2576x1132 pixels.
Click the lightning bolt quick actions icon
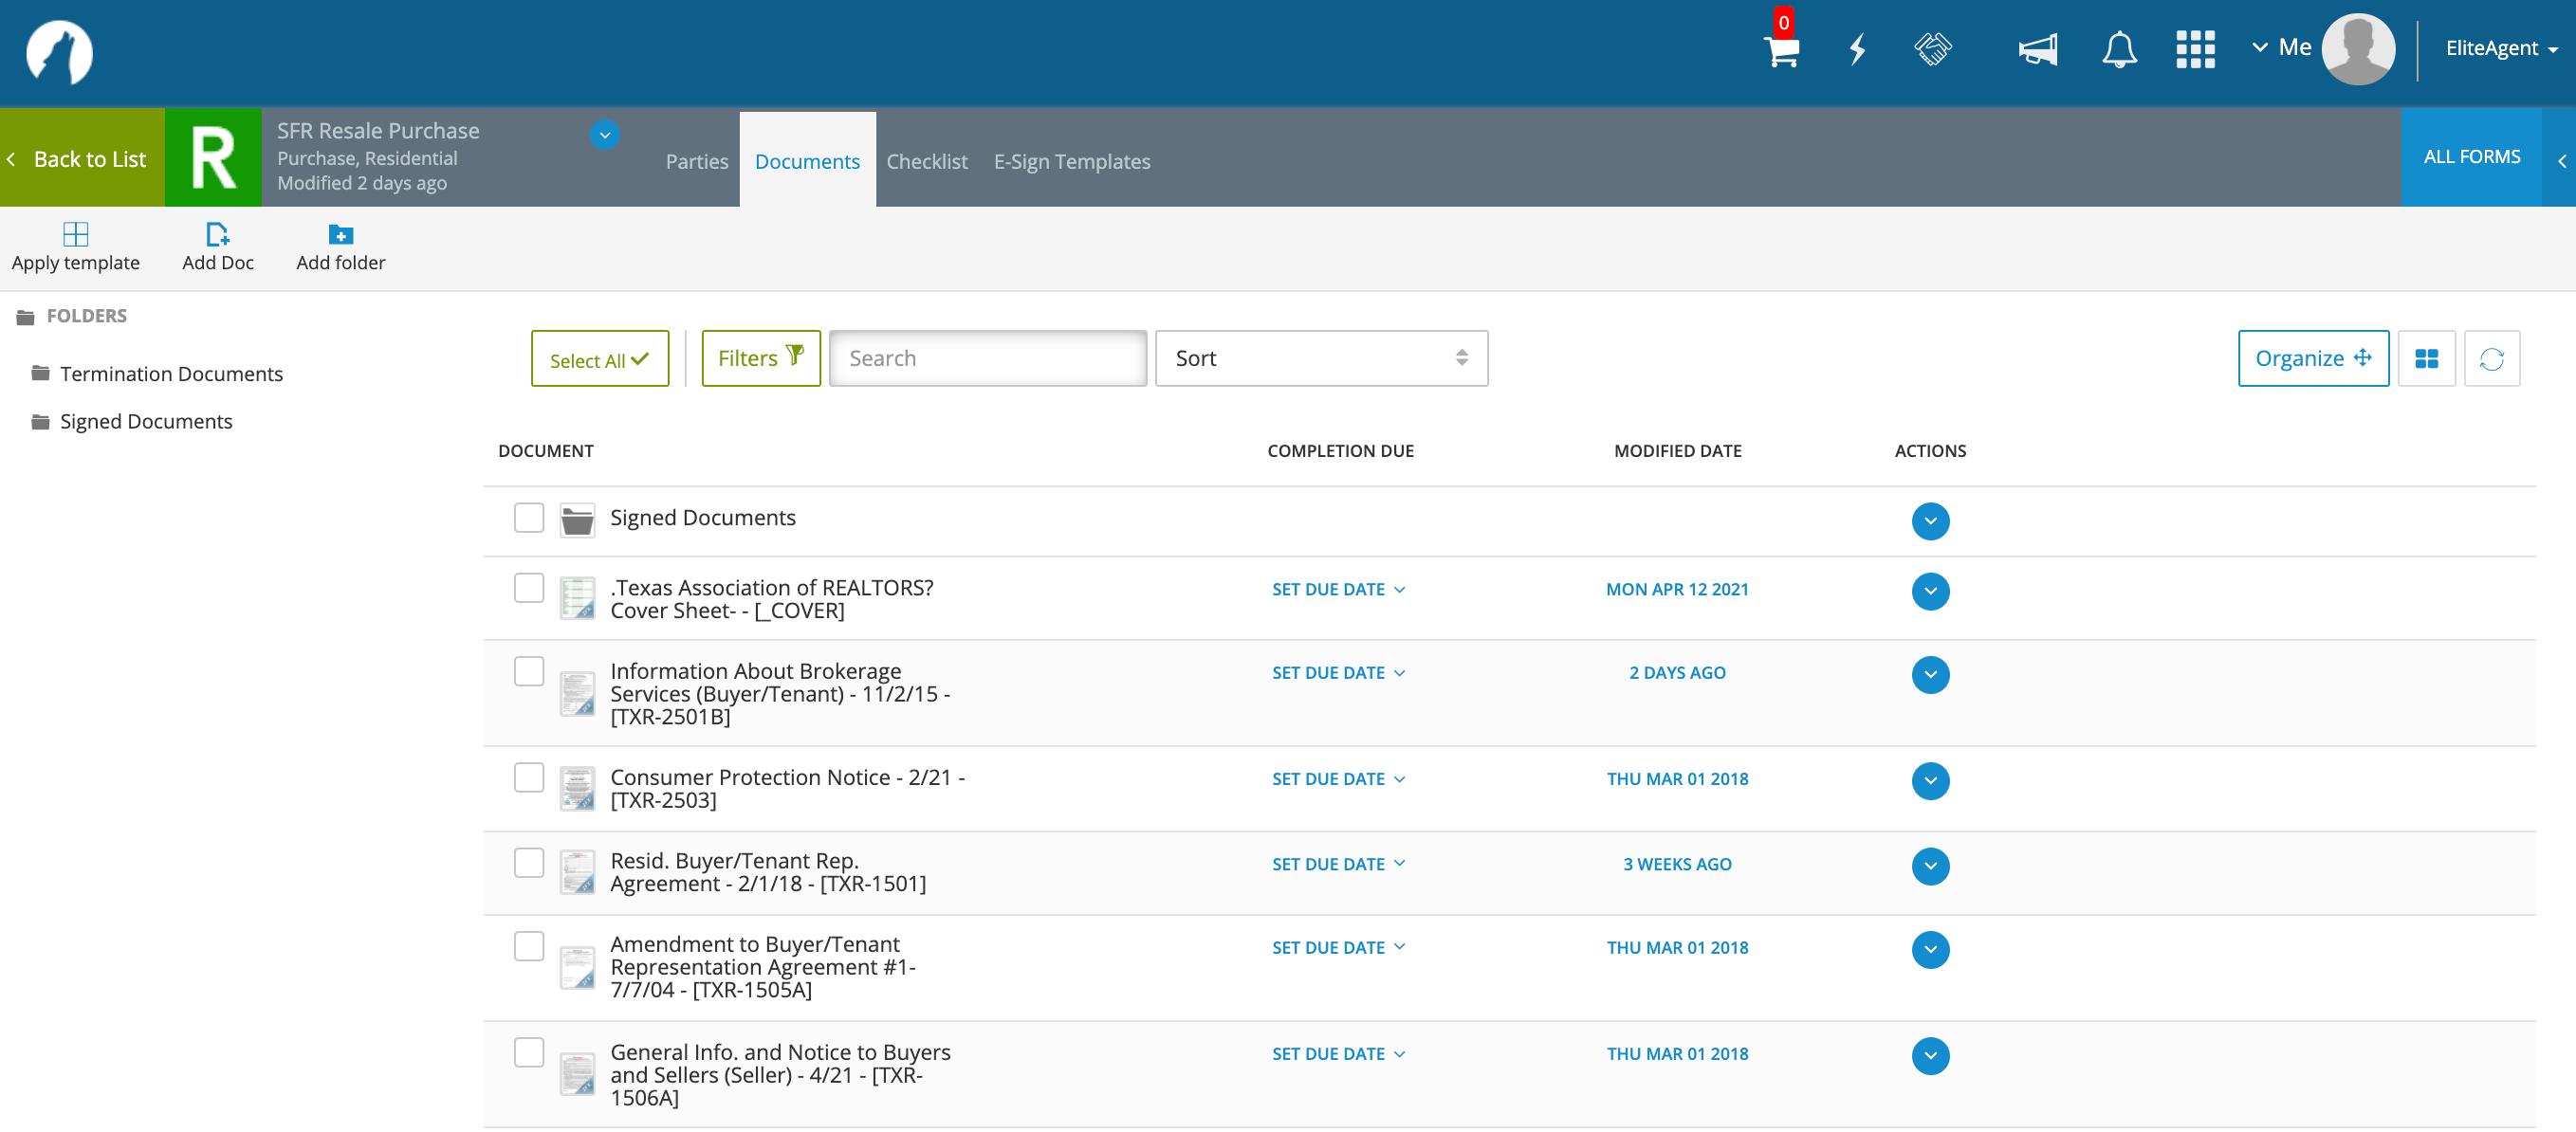click(x=1857, y=49)
